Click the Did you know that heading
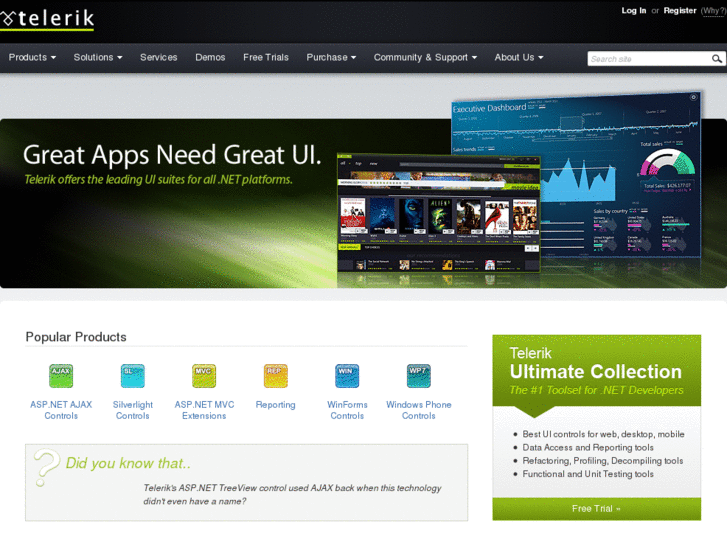 tap(128, 463)
